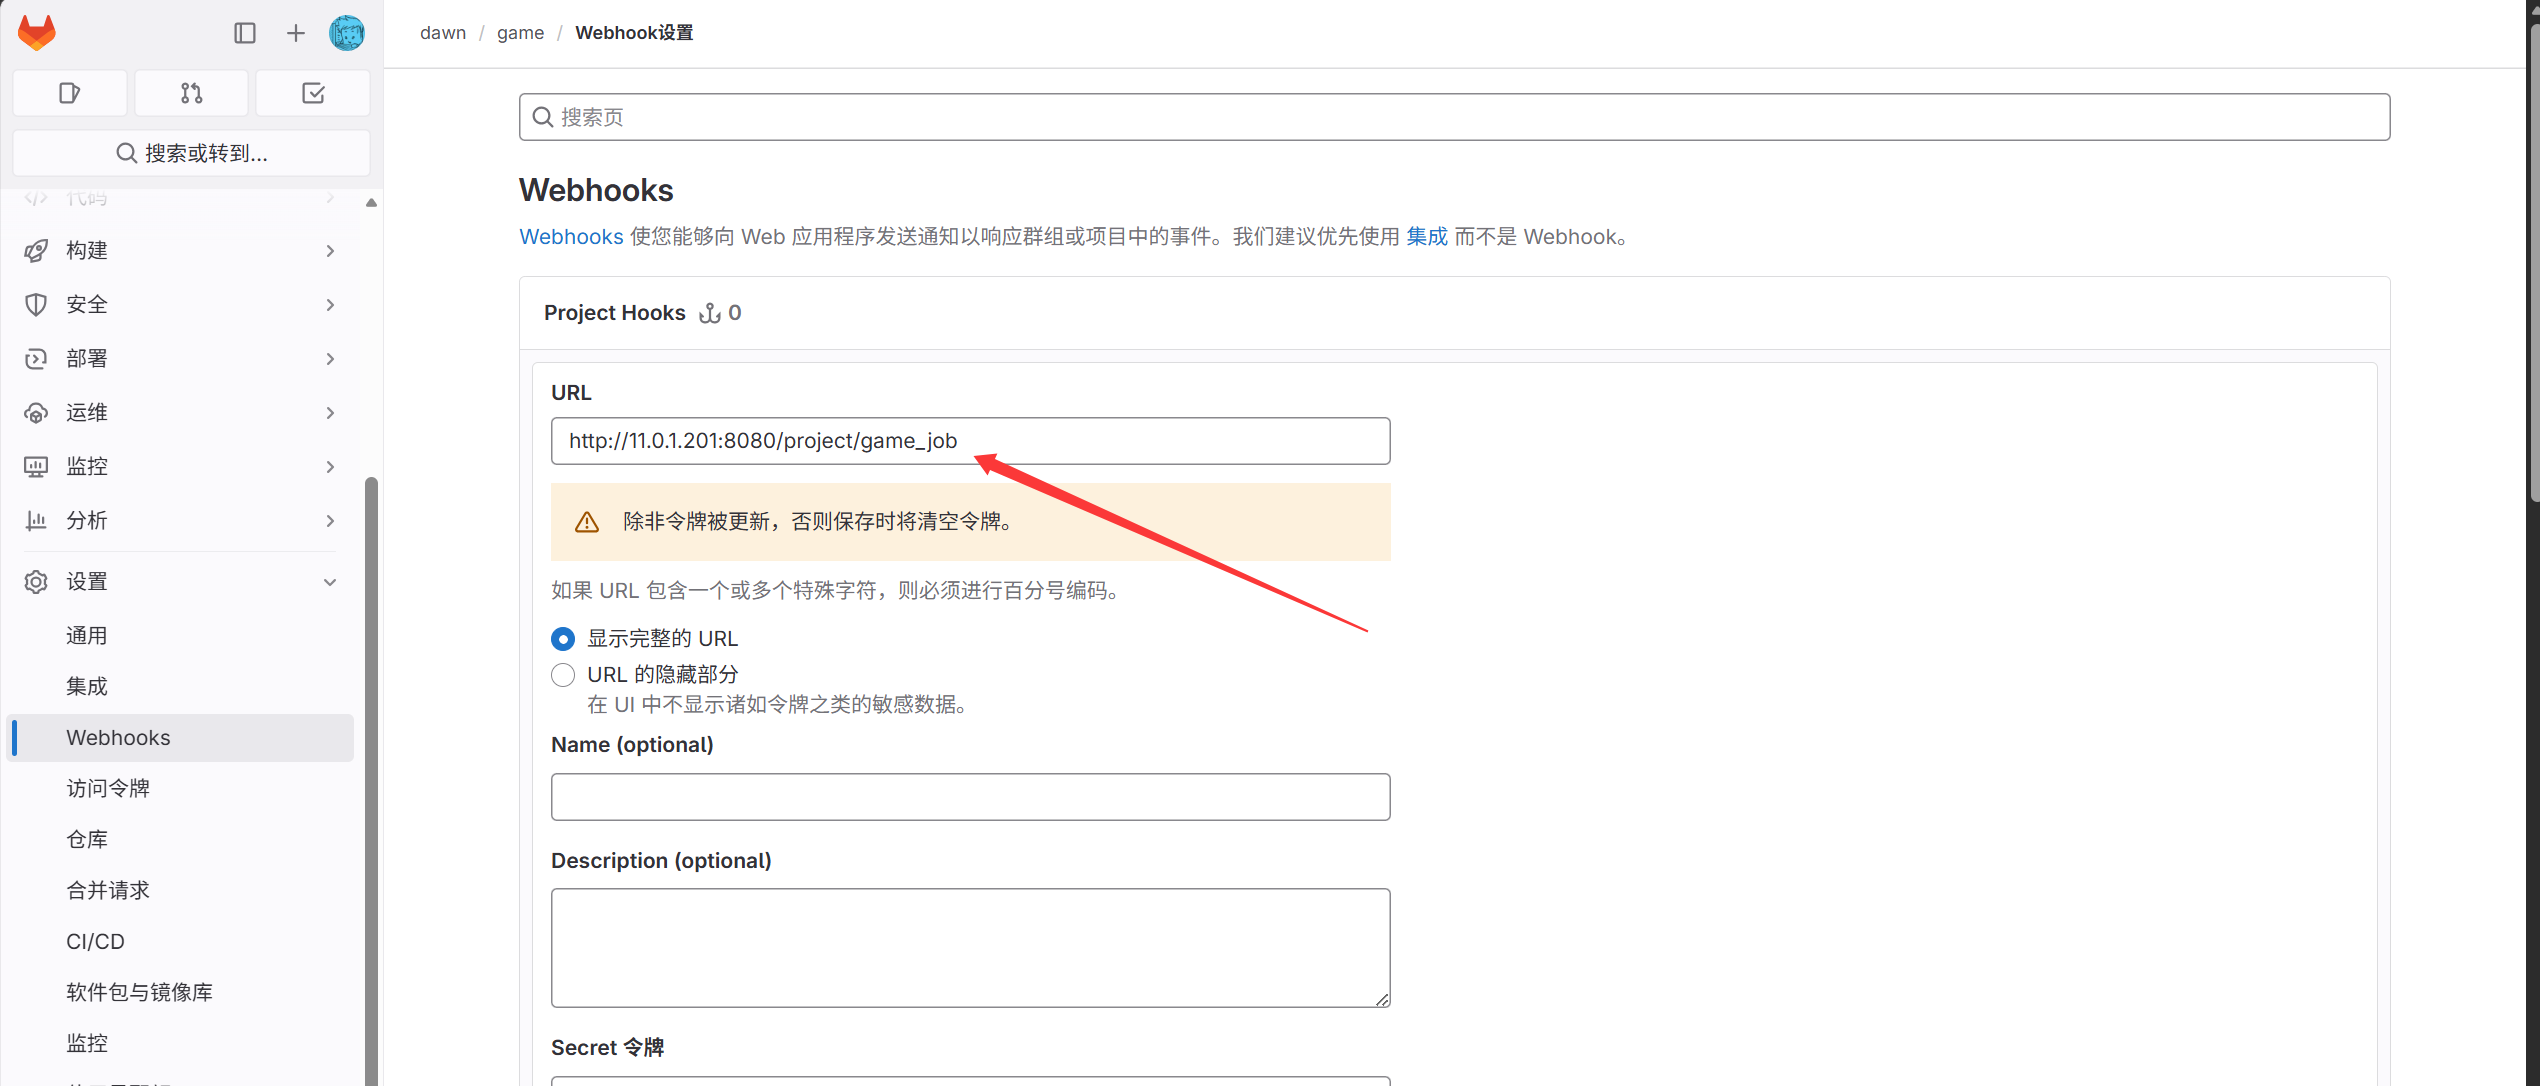Viewport: 2540px width, 1086px height.
Task: Open merge requests icon button
Action: pos(191,93)
